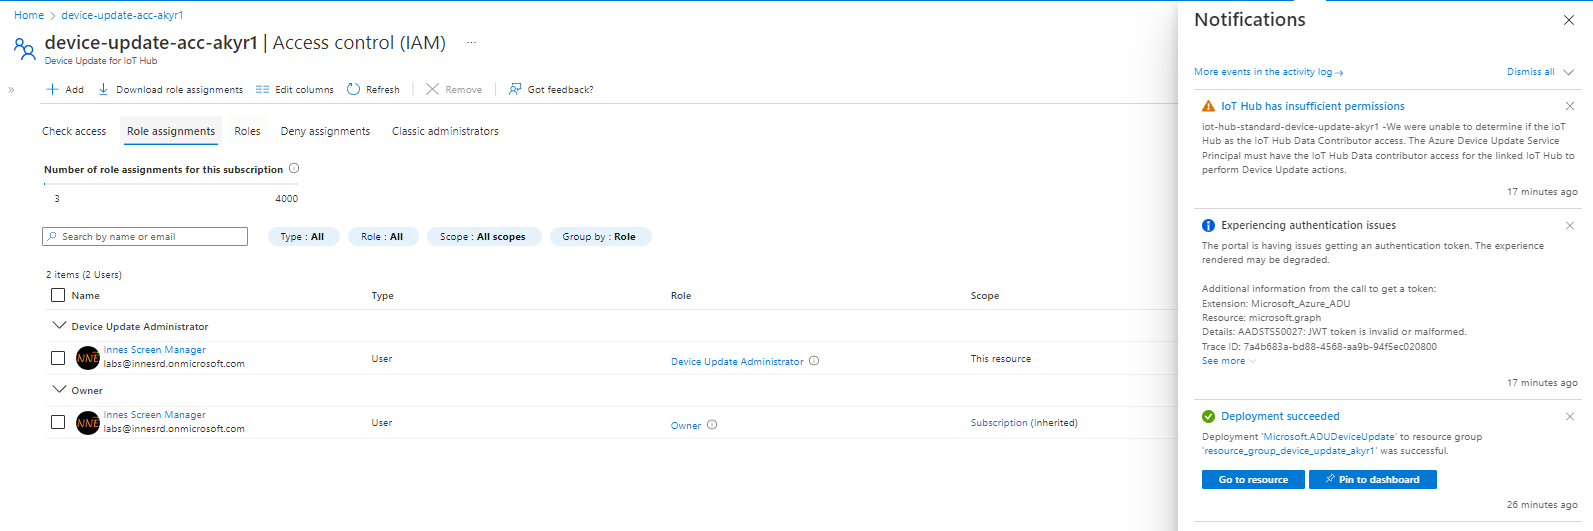Open Microsoft.ADUDeviceUpdate deployment link

1329,437
